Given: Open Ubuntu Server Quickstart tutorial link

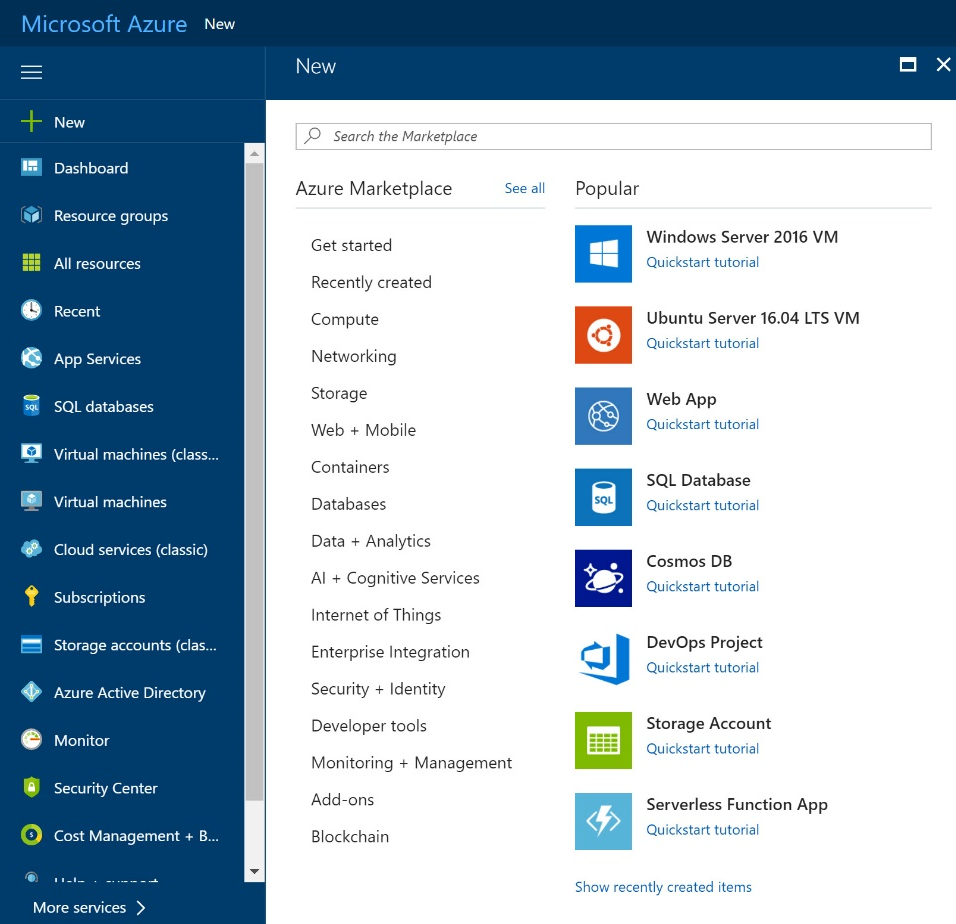Looking at the screenshot, I should [x=702, y=343].
